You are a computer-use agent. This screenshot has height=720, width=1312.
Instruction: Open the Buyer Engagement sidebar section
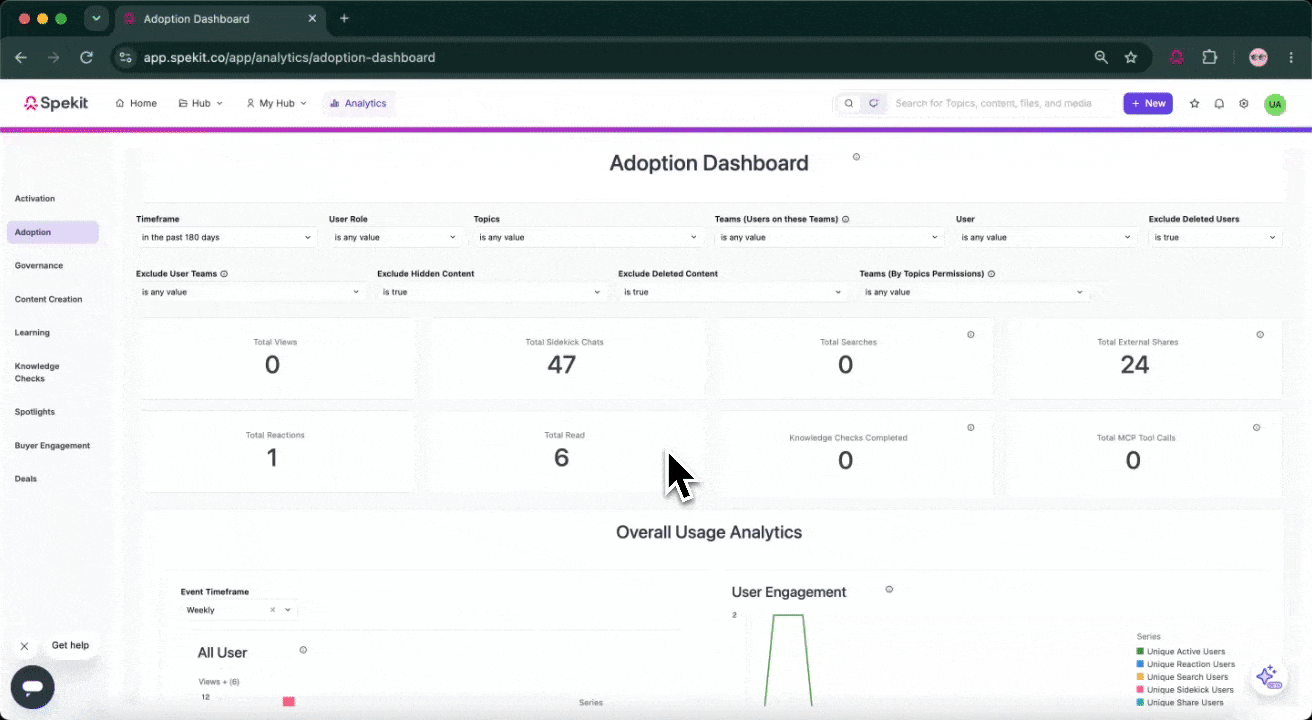52,446
